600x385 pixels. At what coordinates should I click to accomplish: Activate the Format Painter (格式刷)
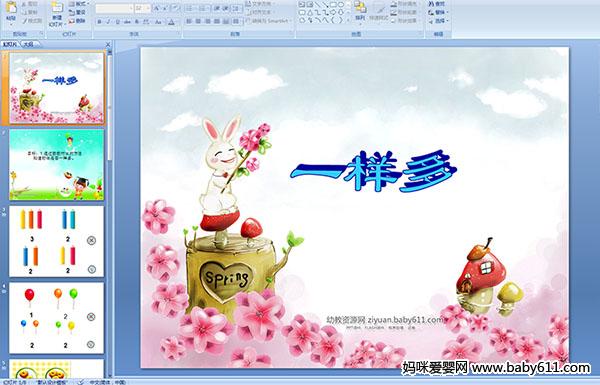pyautogui.click(x=32, y=21)
